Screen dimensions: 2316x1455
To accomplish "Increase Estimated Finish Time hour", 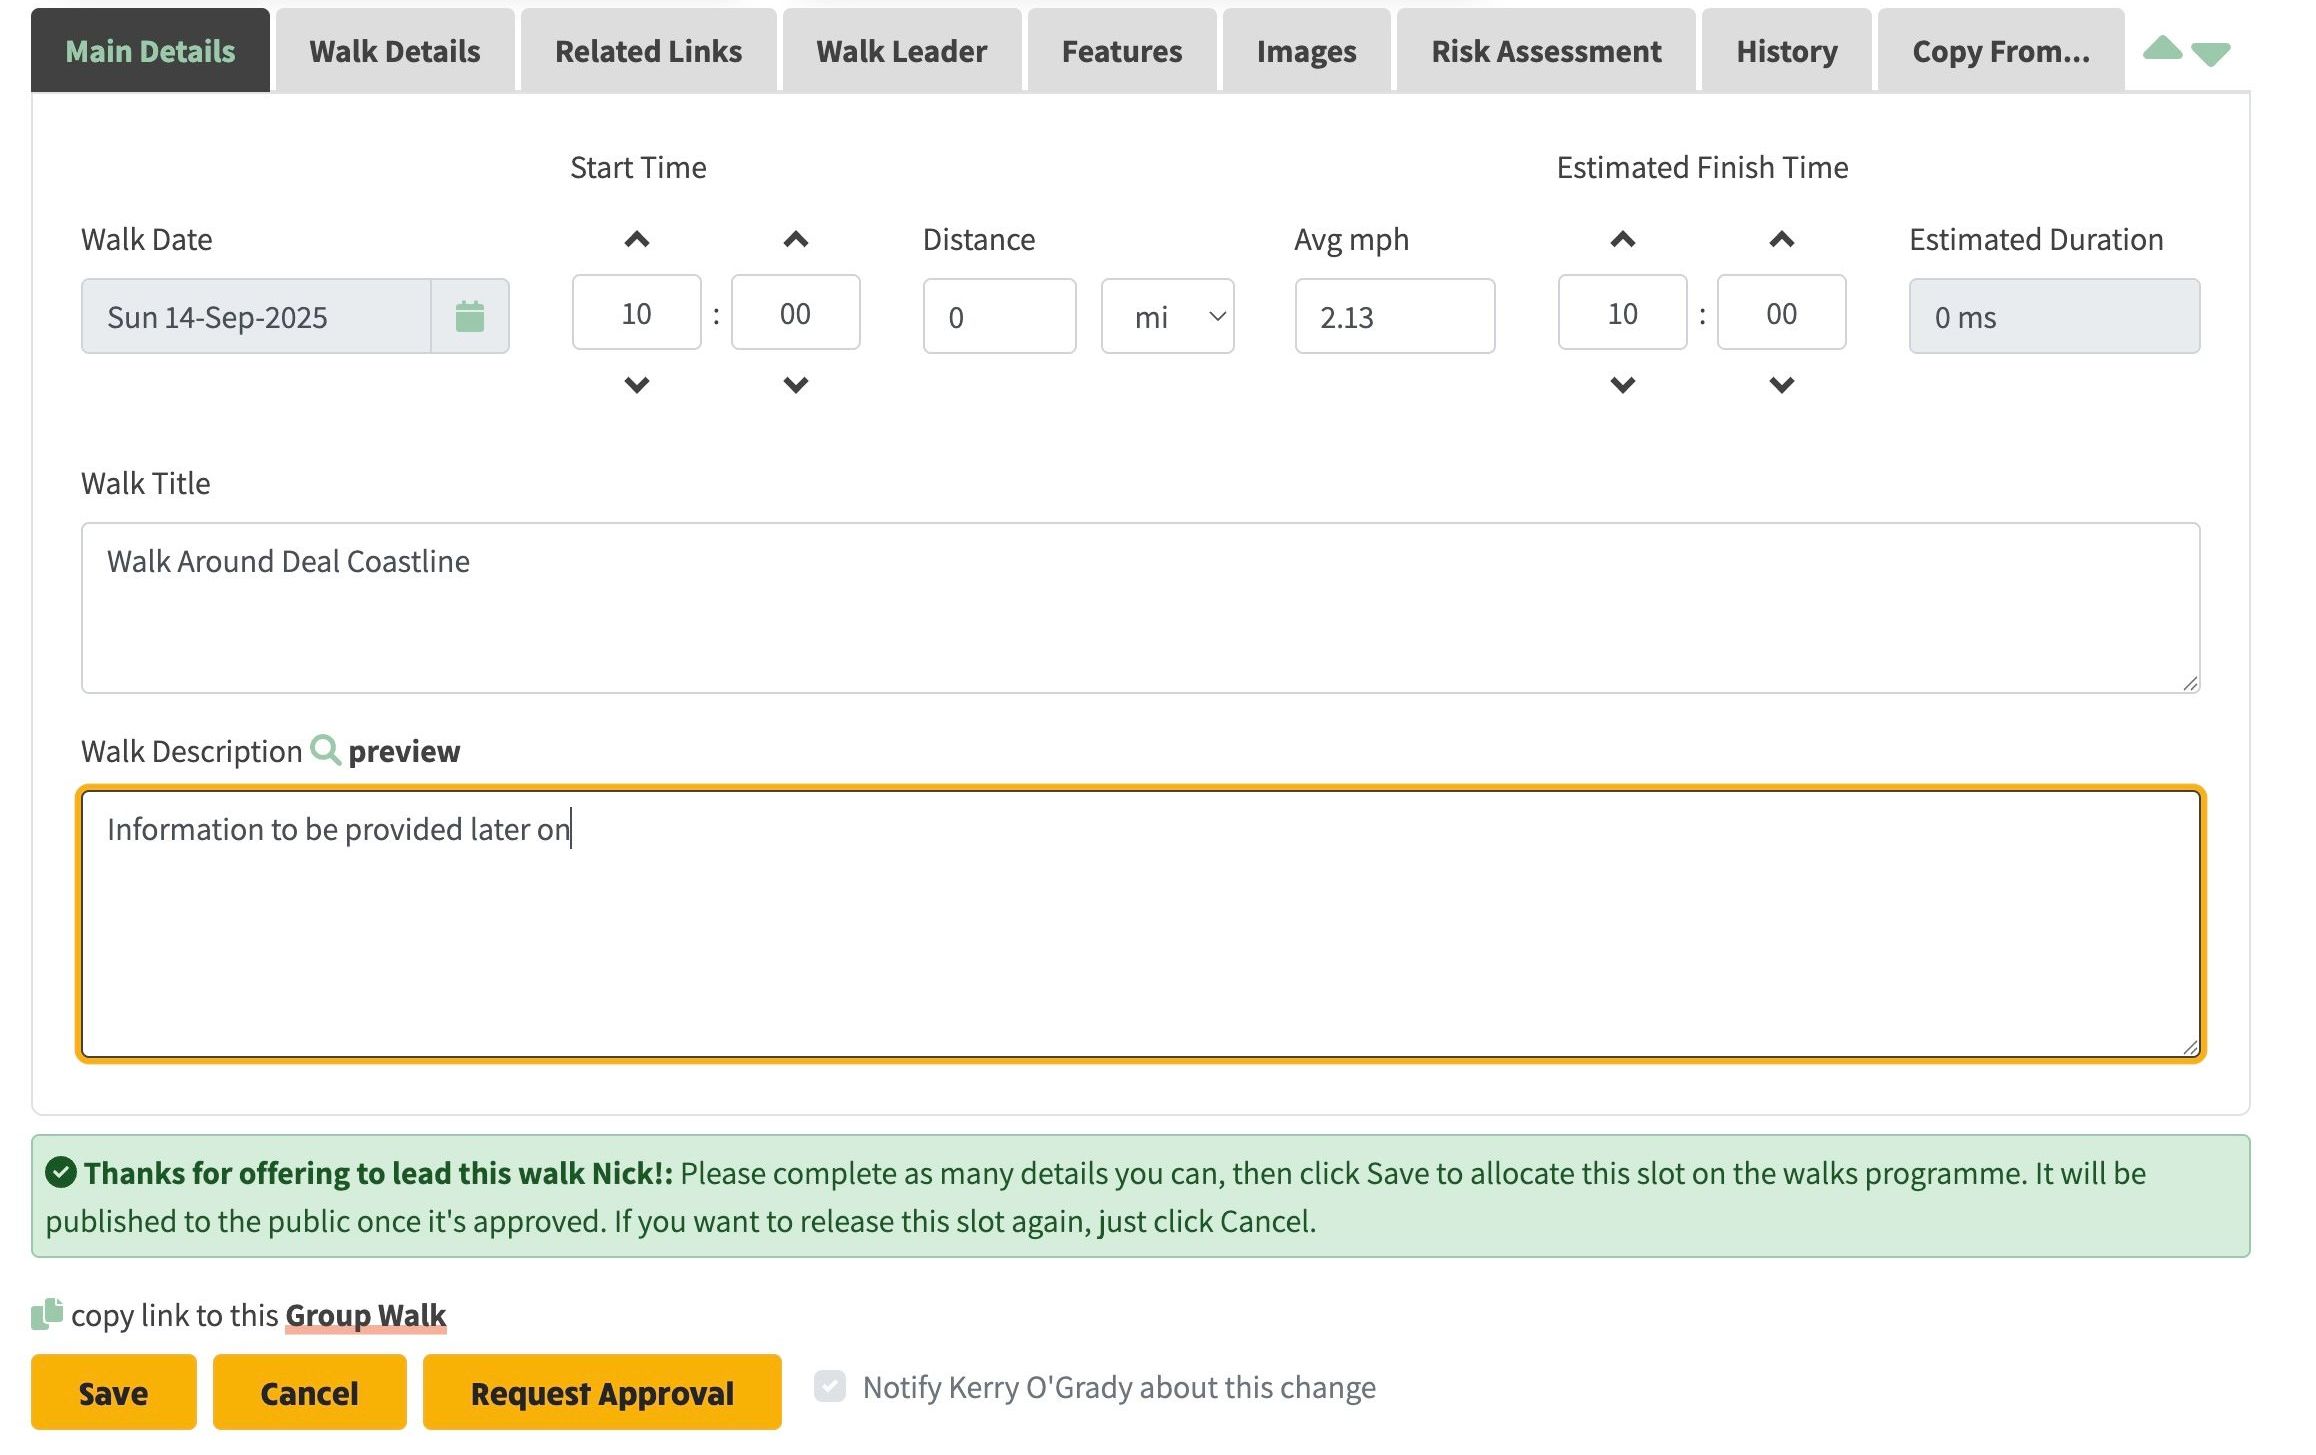I will pos(1623,239).
